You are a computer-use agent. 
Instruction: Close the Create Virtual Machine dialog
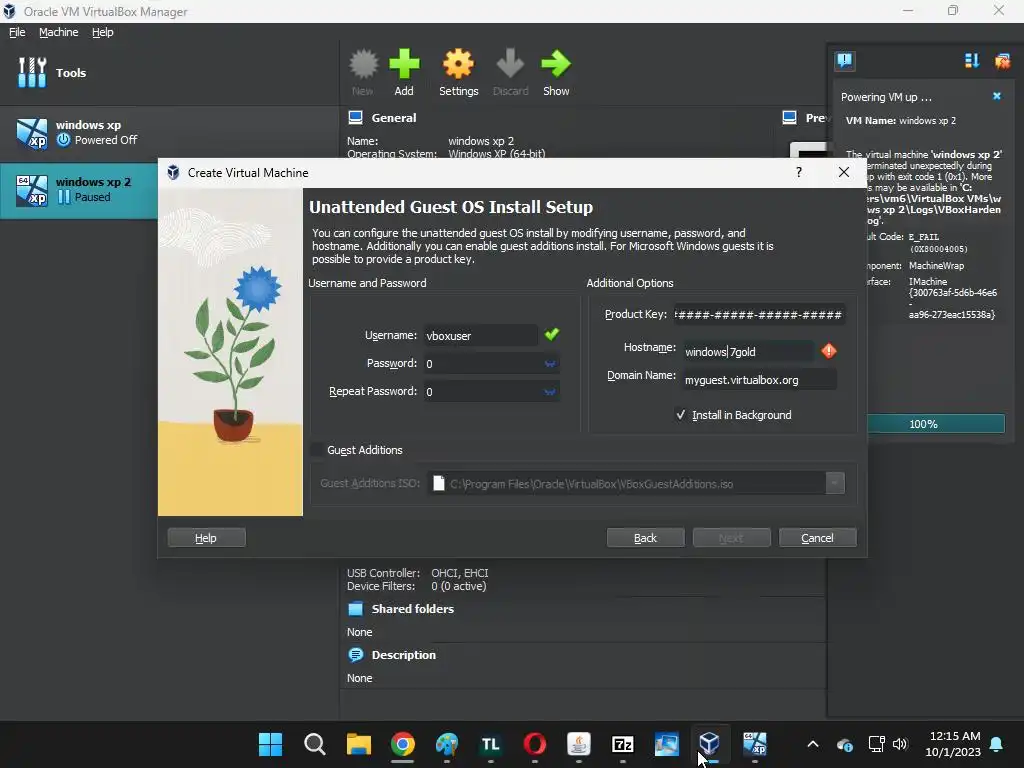pos(844,172)
